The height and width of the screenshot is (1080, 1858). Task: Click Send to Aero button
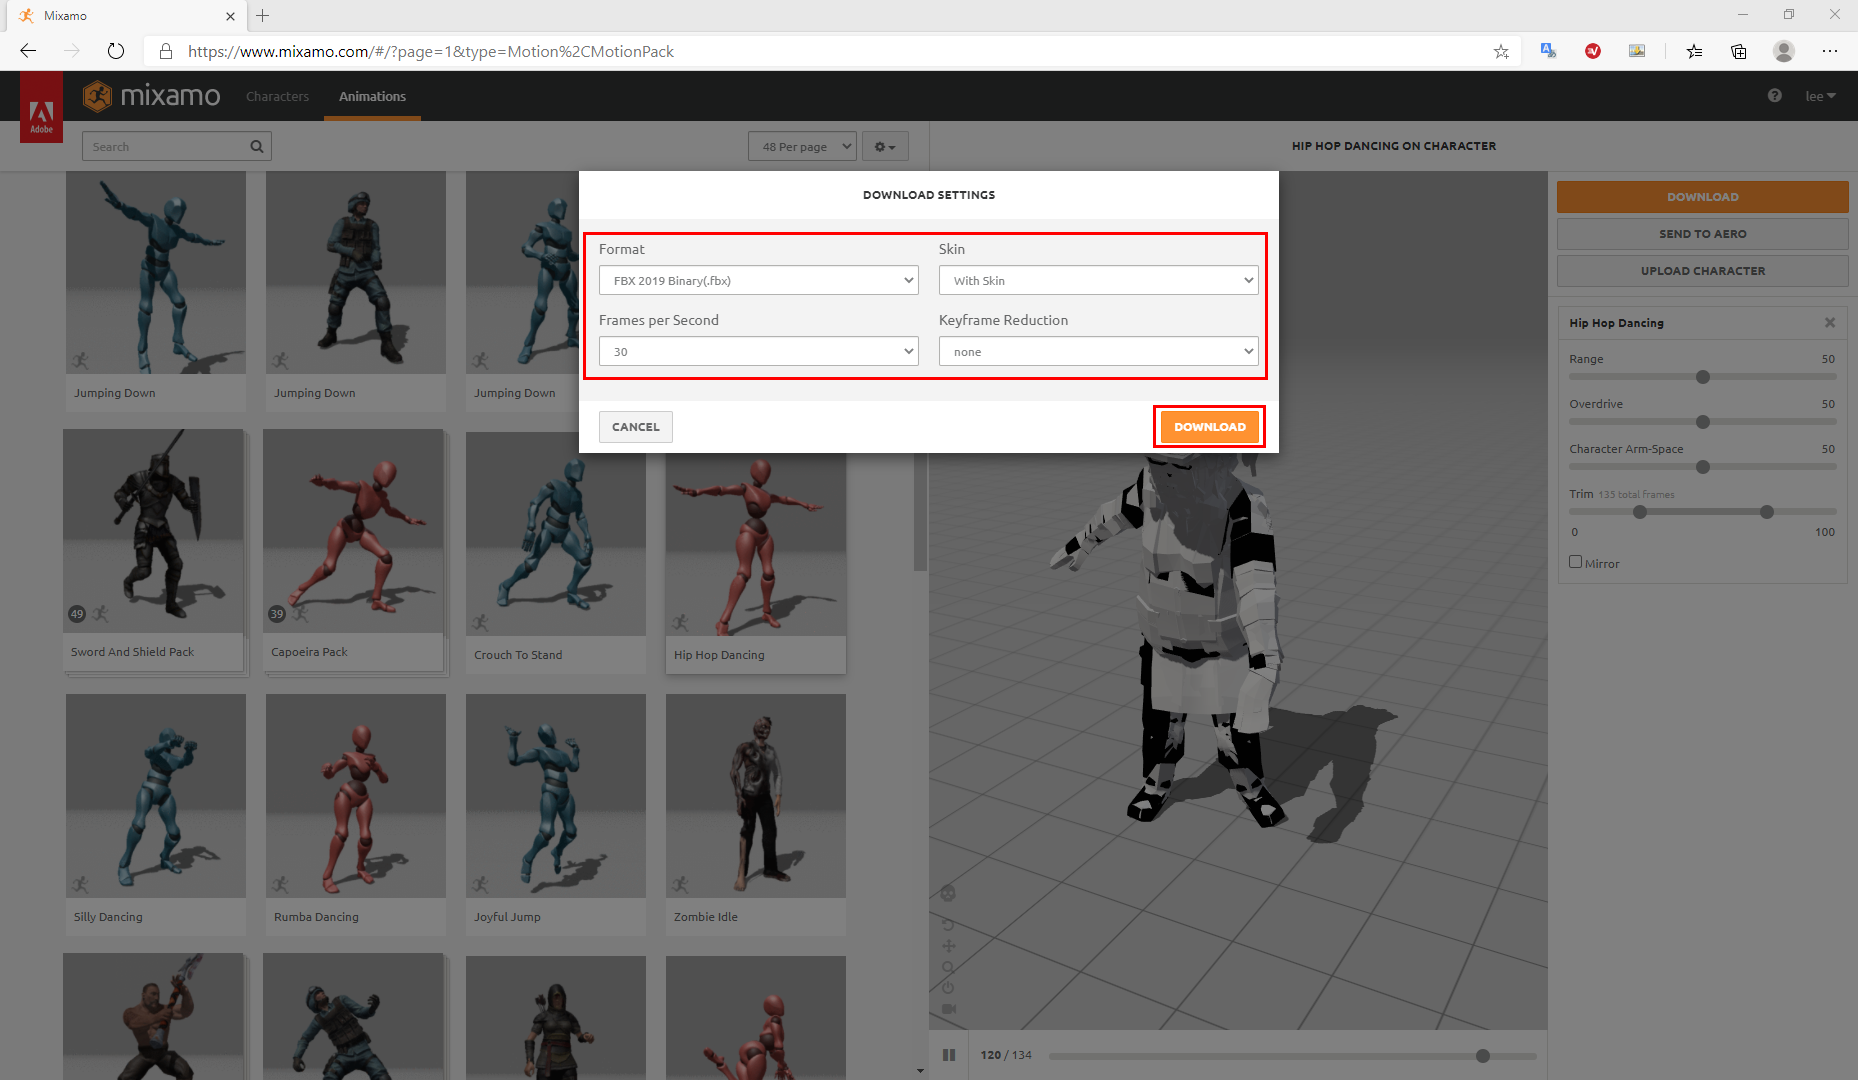1702,234
